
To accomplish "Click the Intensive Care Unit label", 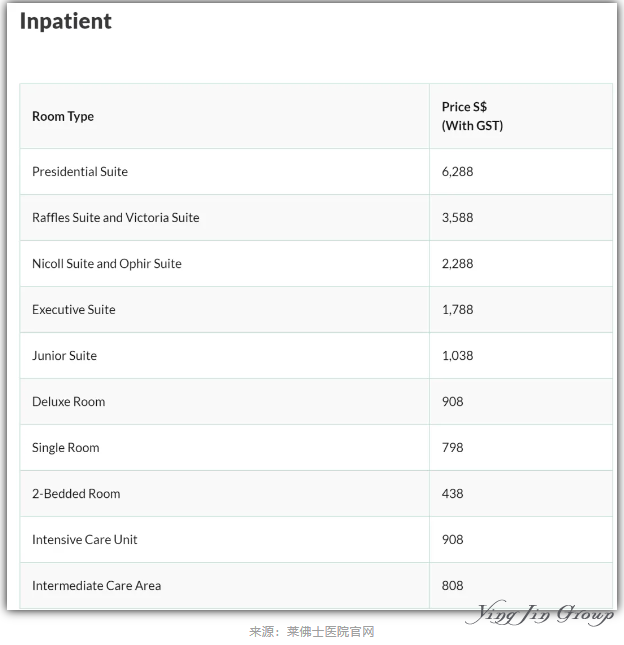I will coord(84,540).
